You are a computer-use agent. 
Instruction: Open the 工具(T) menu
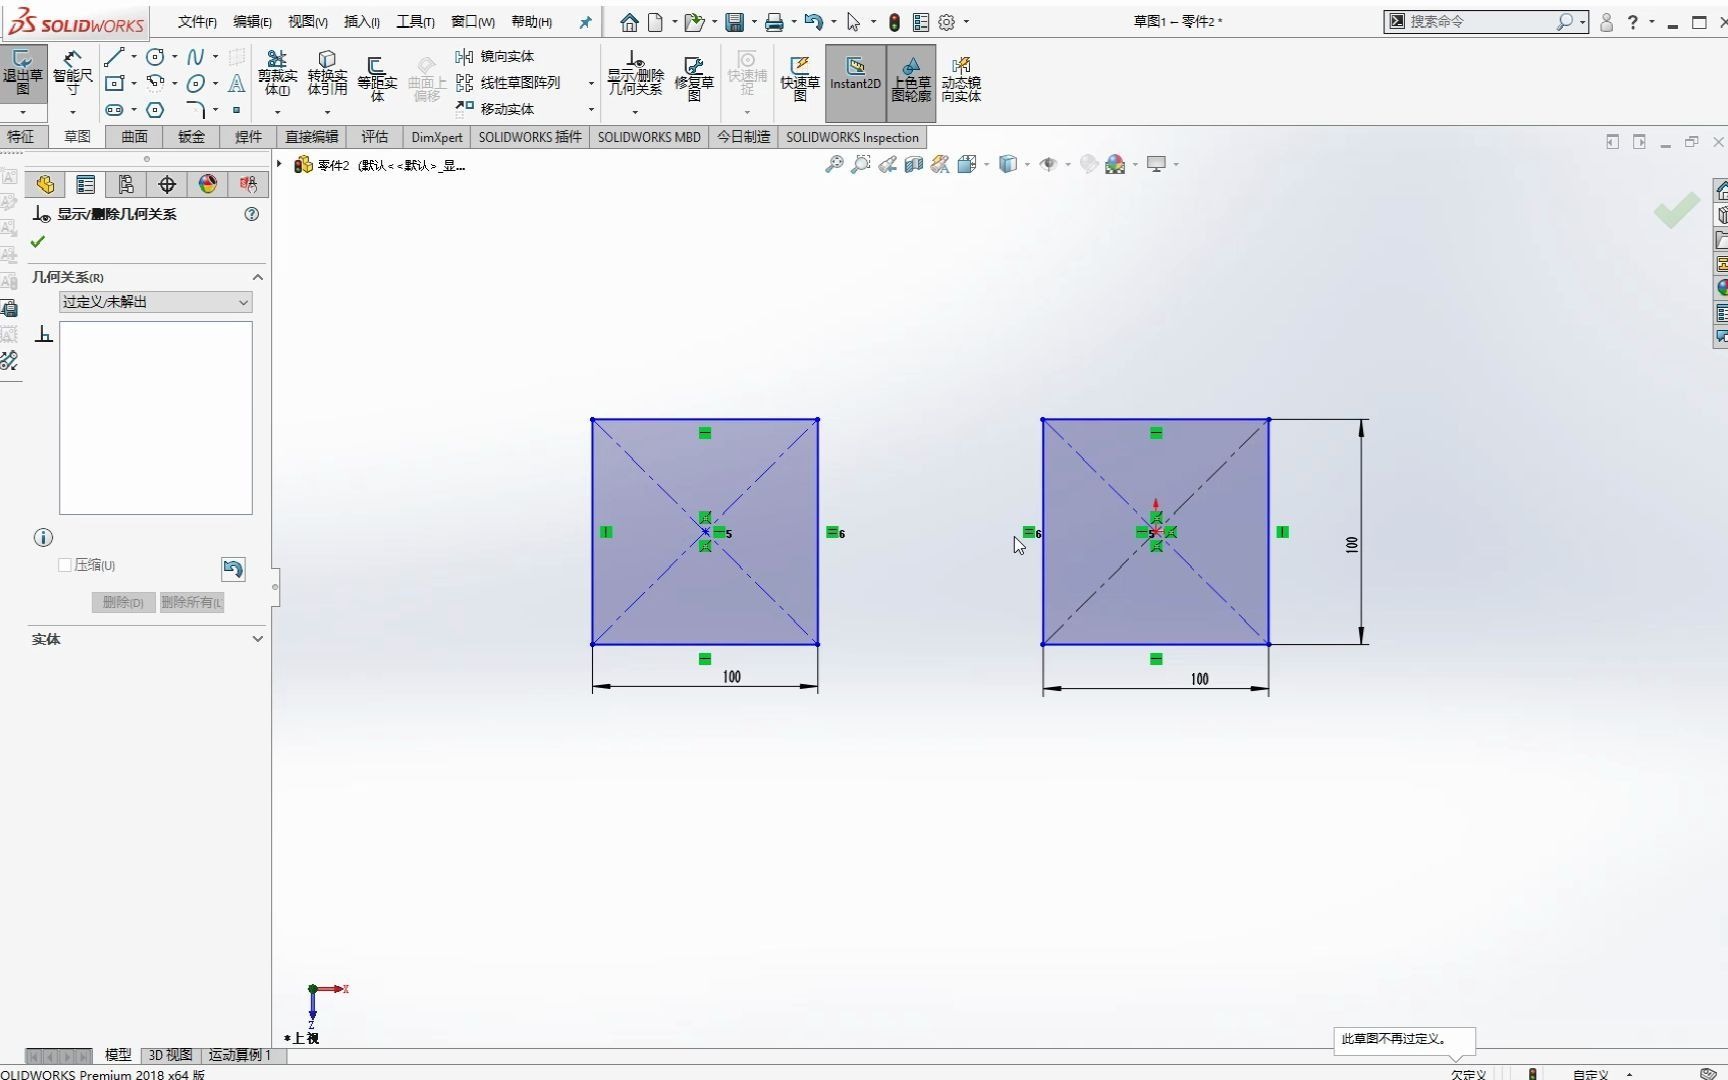click(x=415, y=21)
